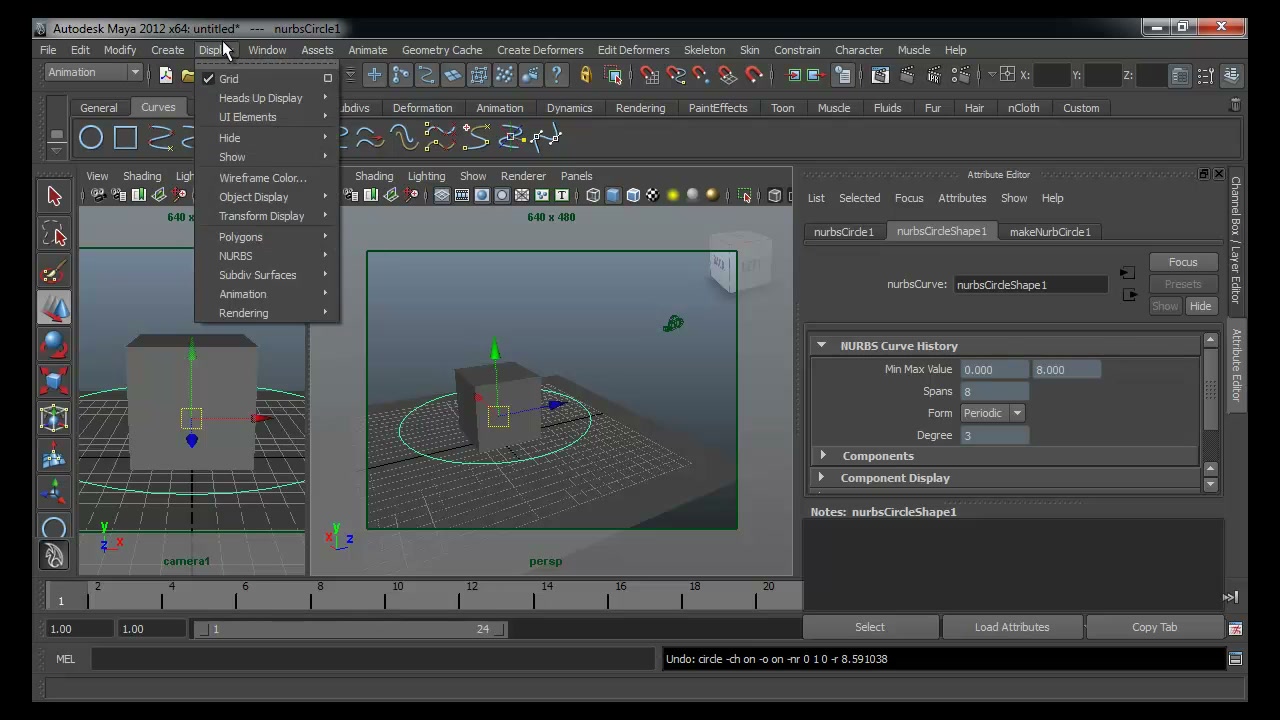1280x720 pixels.
Task: Collapse the NURBS Curve History section
Action: pos(821,346)
